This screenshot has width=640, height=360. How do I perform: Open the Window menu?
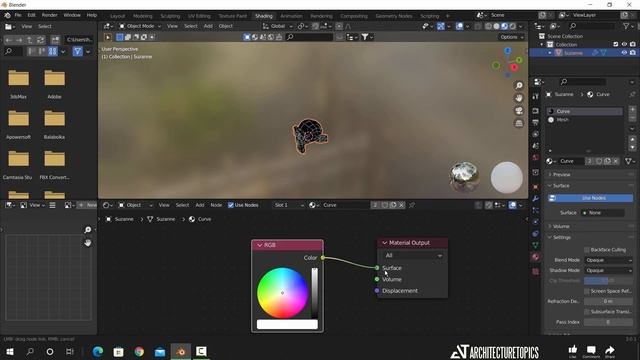[x=72, y=15]
